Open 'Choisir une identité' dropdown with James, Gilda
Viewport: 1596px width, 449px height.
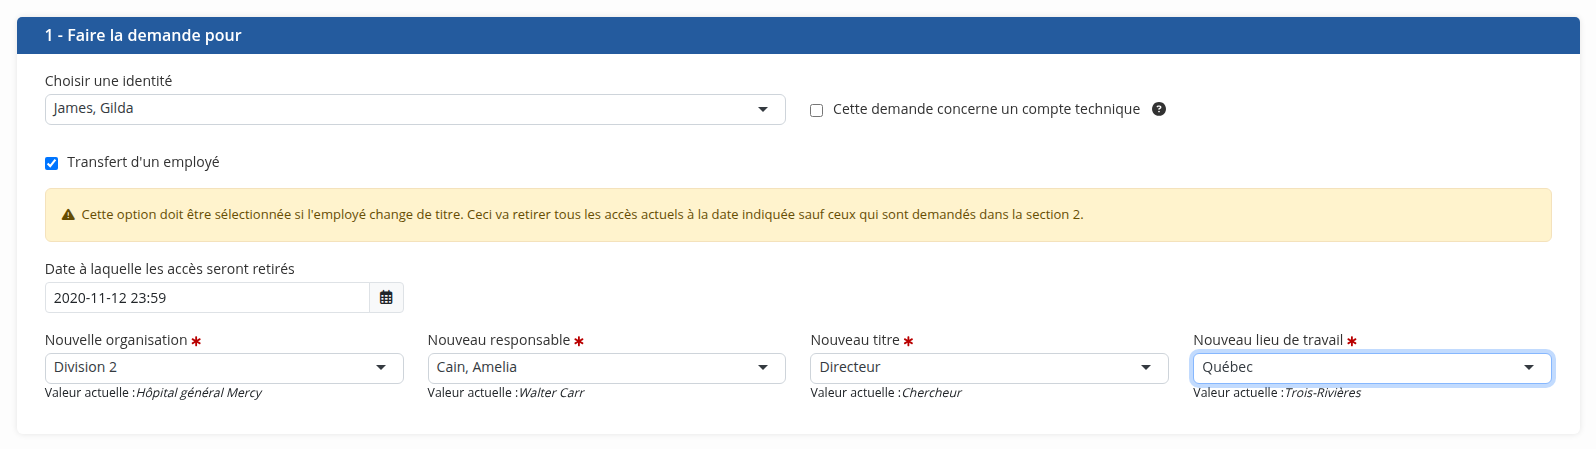tap(415, 109)
